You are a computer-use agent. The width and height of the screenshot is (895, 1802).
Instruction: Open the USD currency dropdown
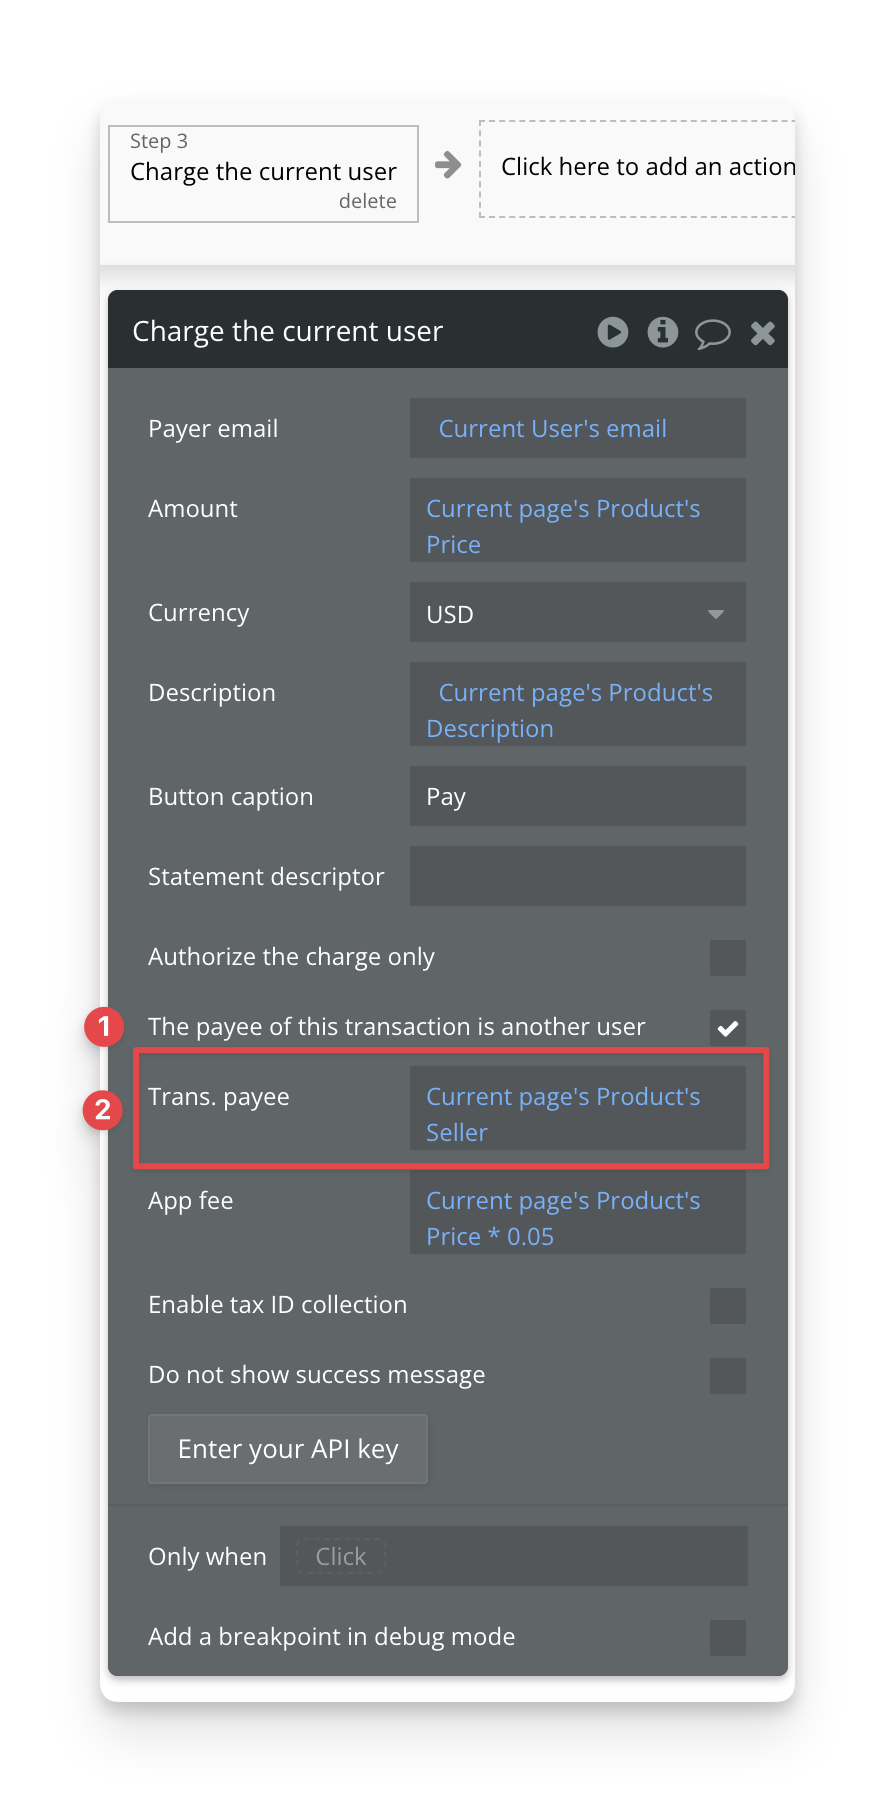[x=578, y=613]
